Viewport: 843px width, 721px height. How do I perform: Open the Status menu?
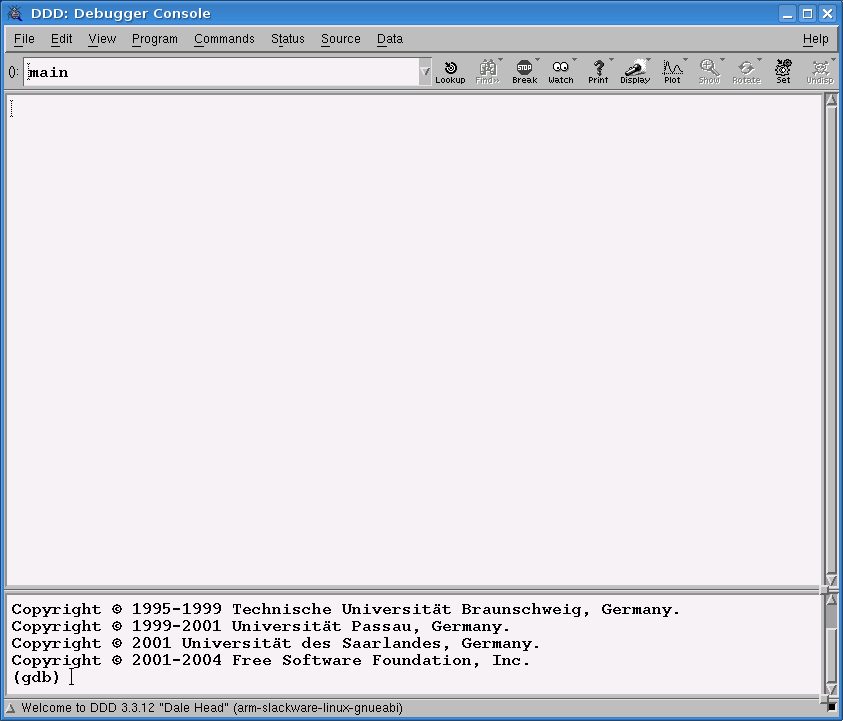pos(288,39)
